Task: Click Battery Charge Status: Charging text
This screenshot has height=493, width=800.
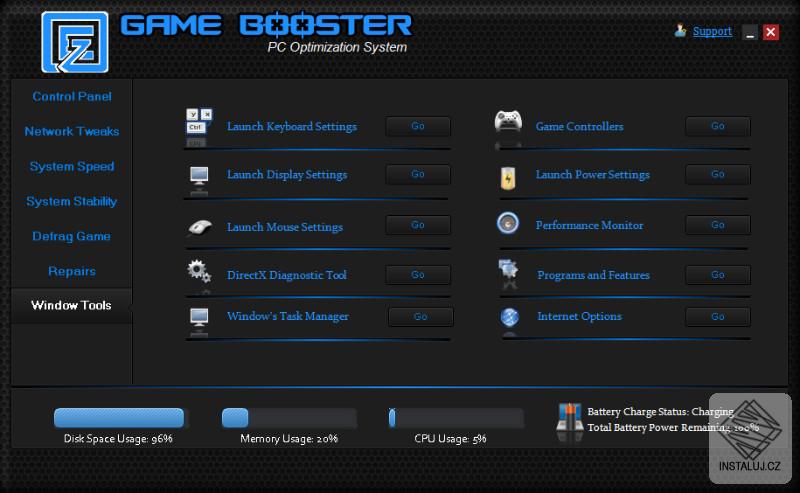Action: point(660,411)
